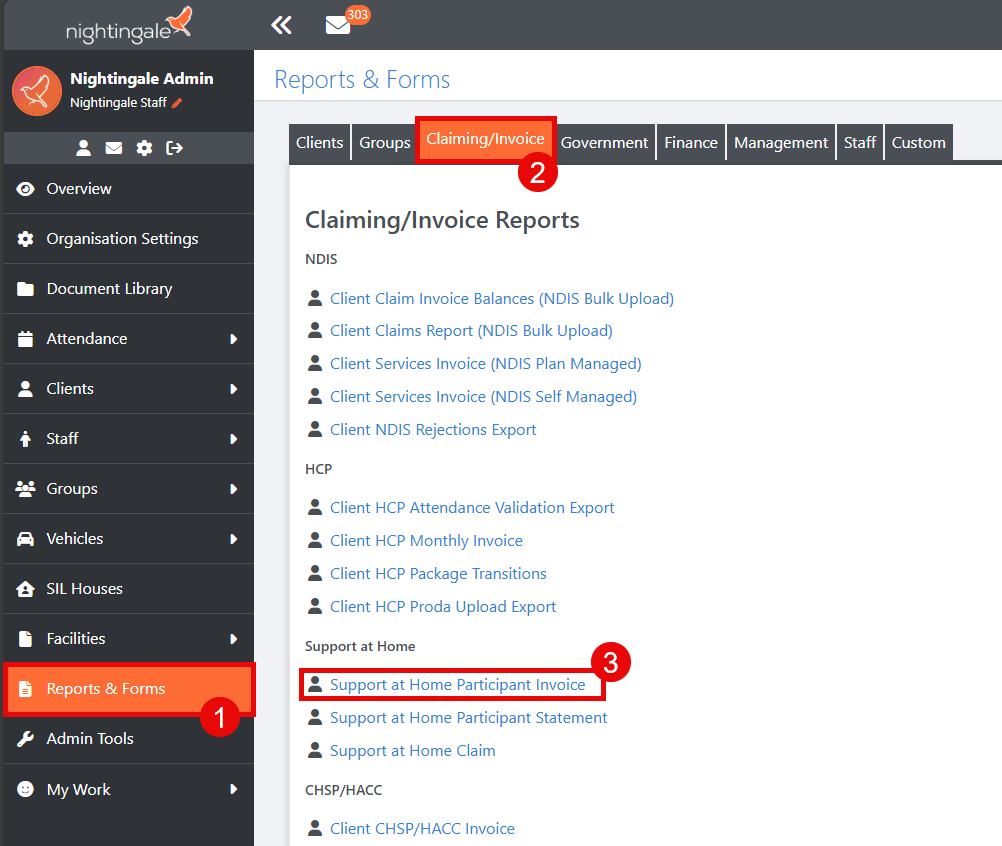This screenshot has width=1002, height=846.
Task: Click the SIL Houses home icon
Action: click(x=25, y=588)
